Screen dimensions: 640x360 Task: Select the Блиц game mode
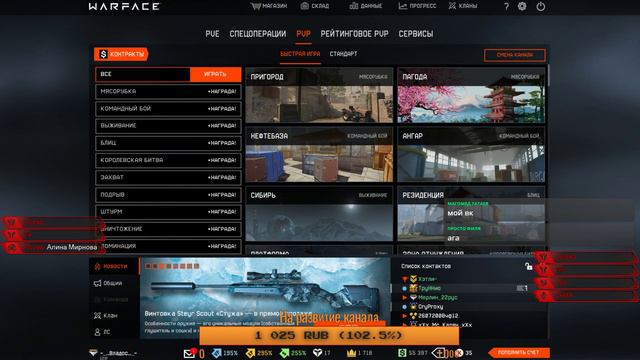168,143
